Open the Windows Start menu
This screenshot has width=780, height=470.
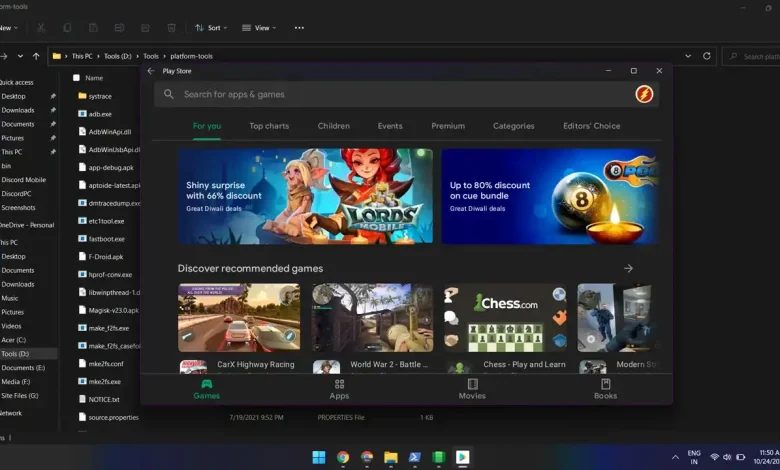click(319, 457)
